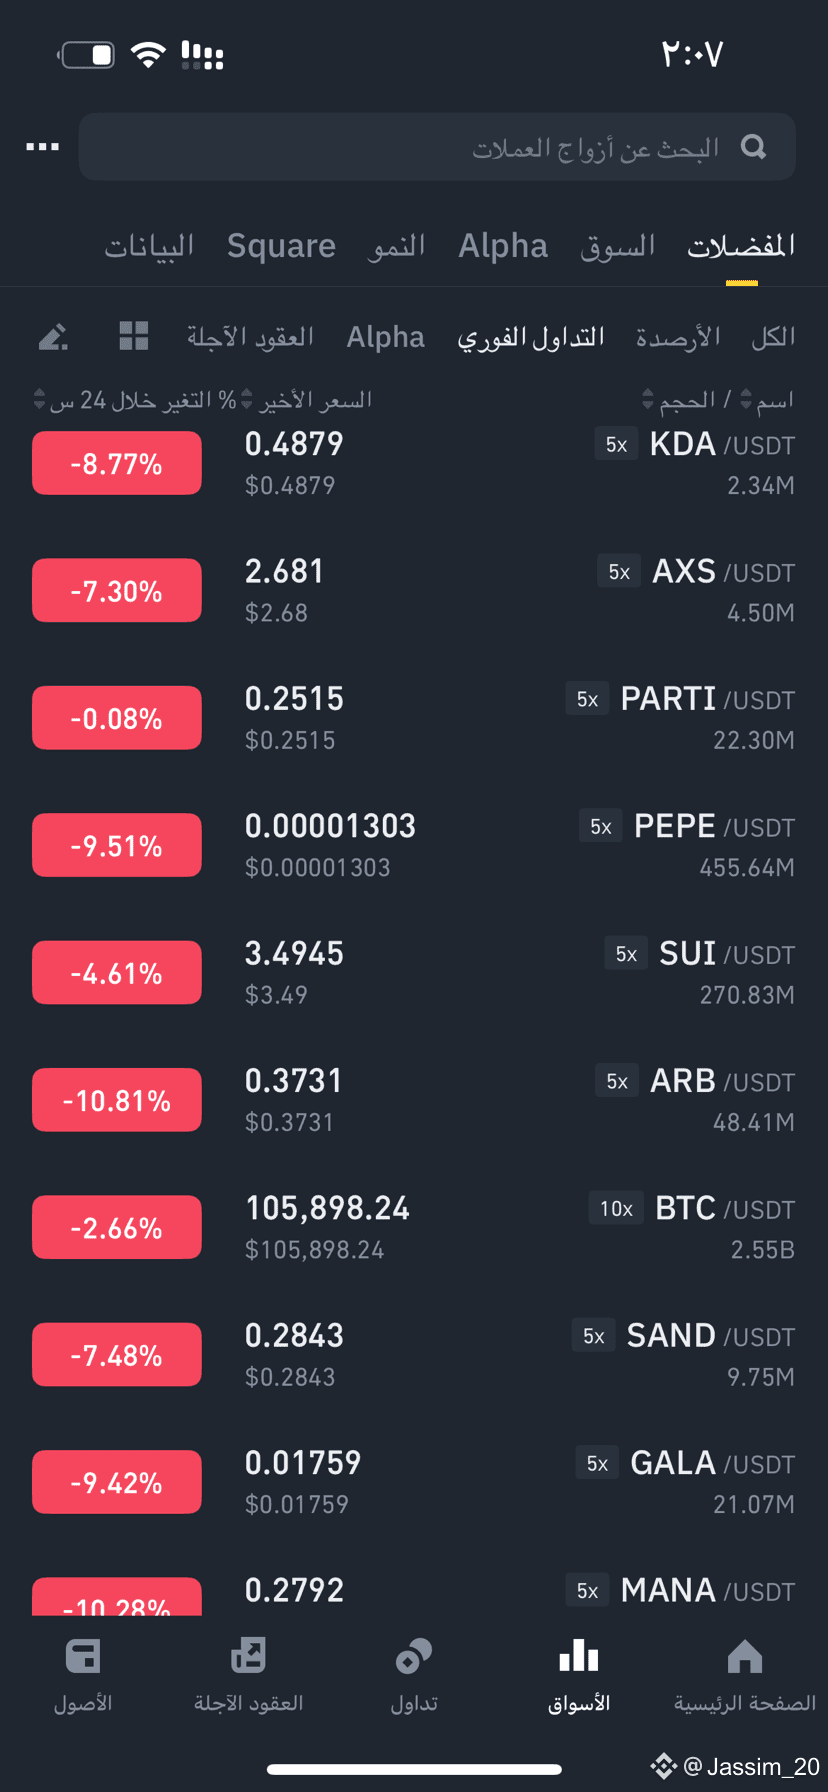This screenshot has height=1792, width=828.
Task: Tap the -8.77% change badge for KDA
Action: click(x=117, y=463)
